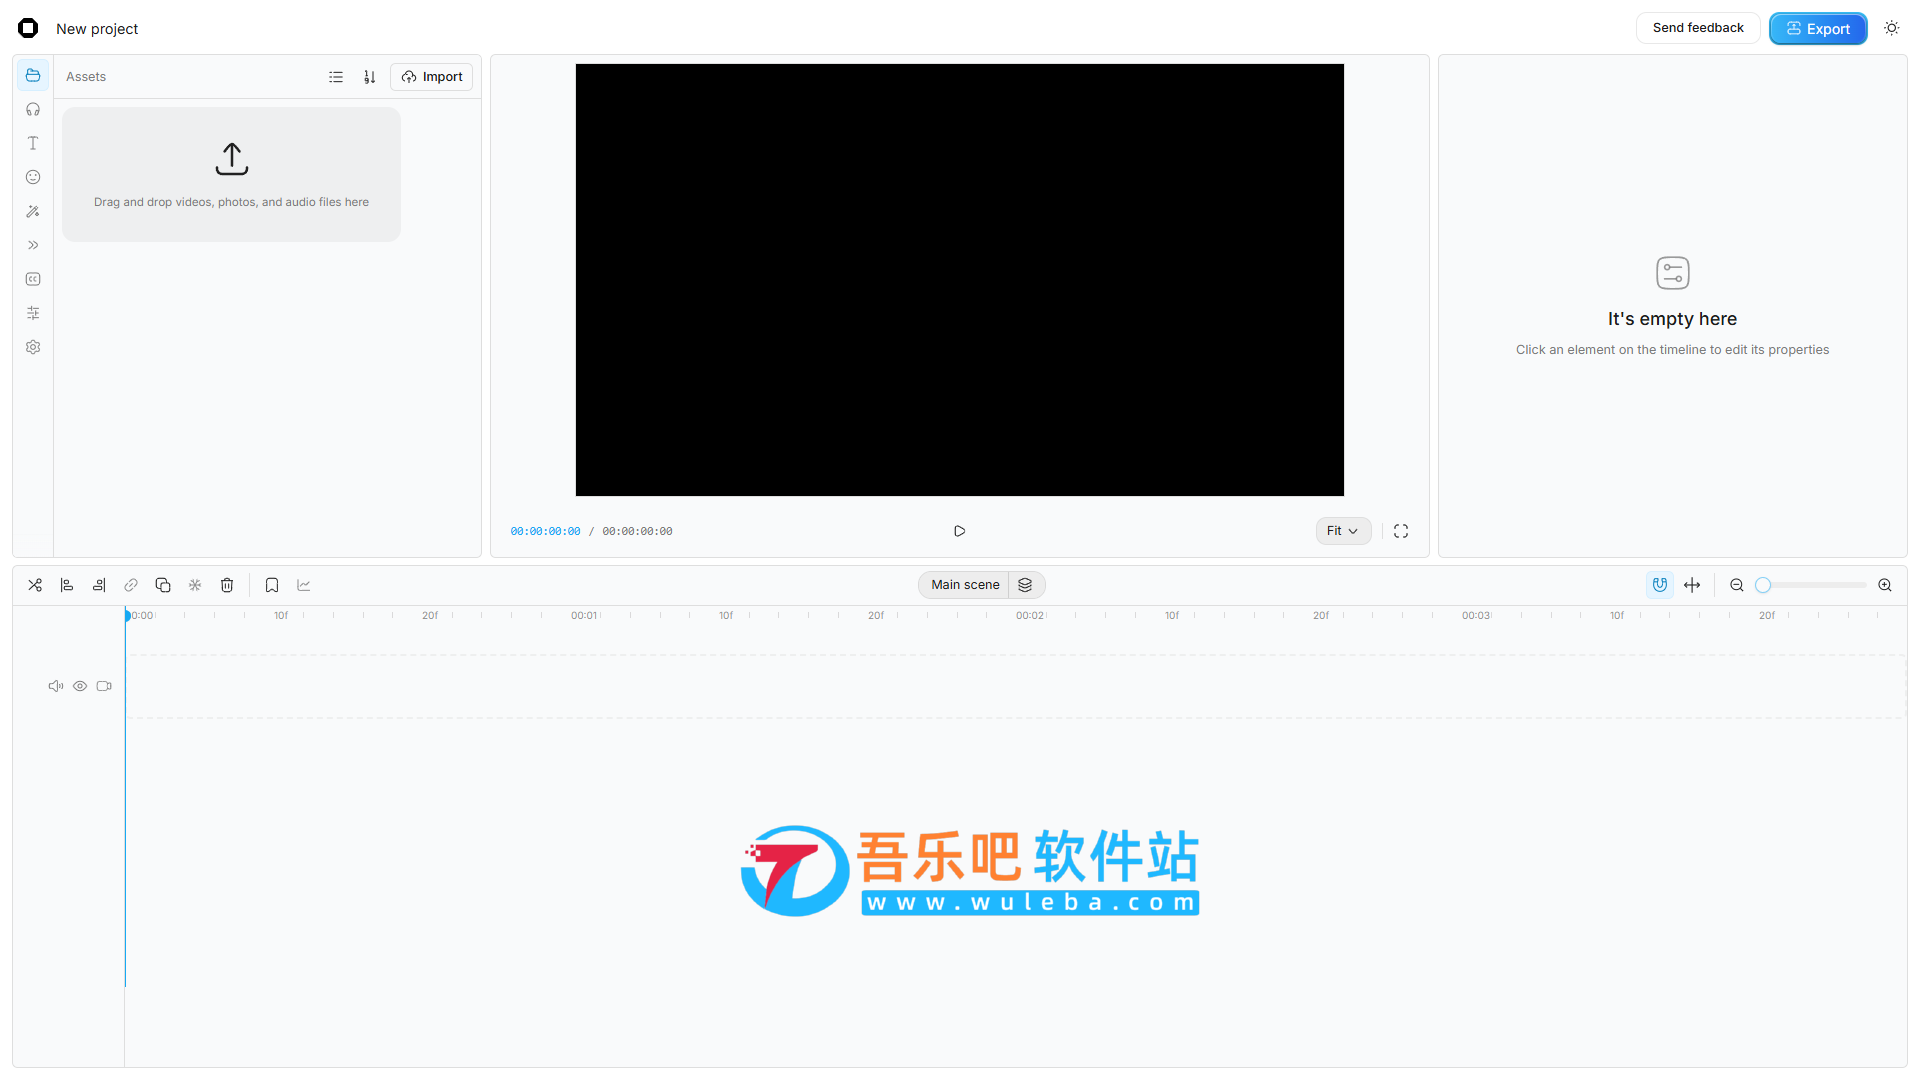Click the align-right trim tool icon
Image resolution: width=1920 pixels, height=1080 pixels.
coord(99,585)
